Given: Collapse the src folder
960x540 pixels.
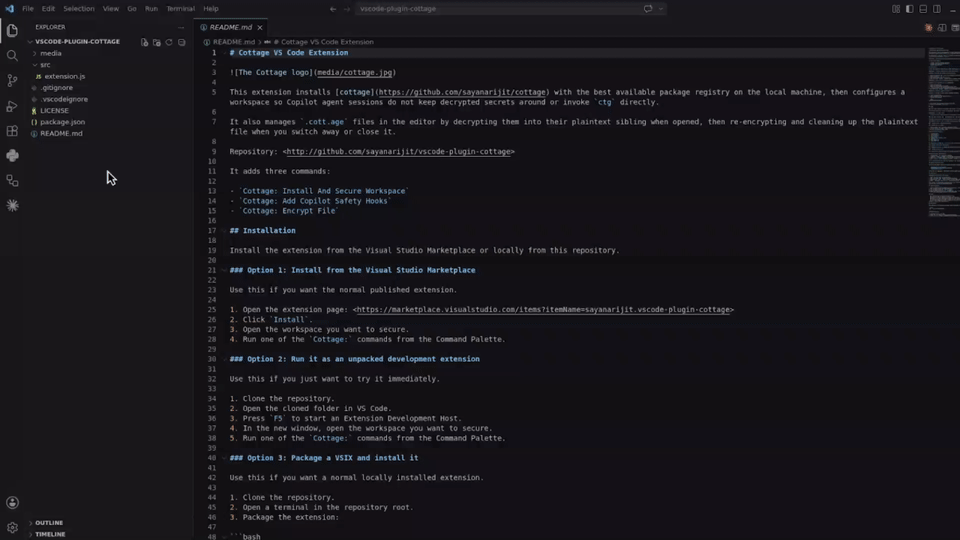Looking at the screenshot, I should coord(35,65).
